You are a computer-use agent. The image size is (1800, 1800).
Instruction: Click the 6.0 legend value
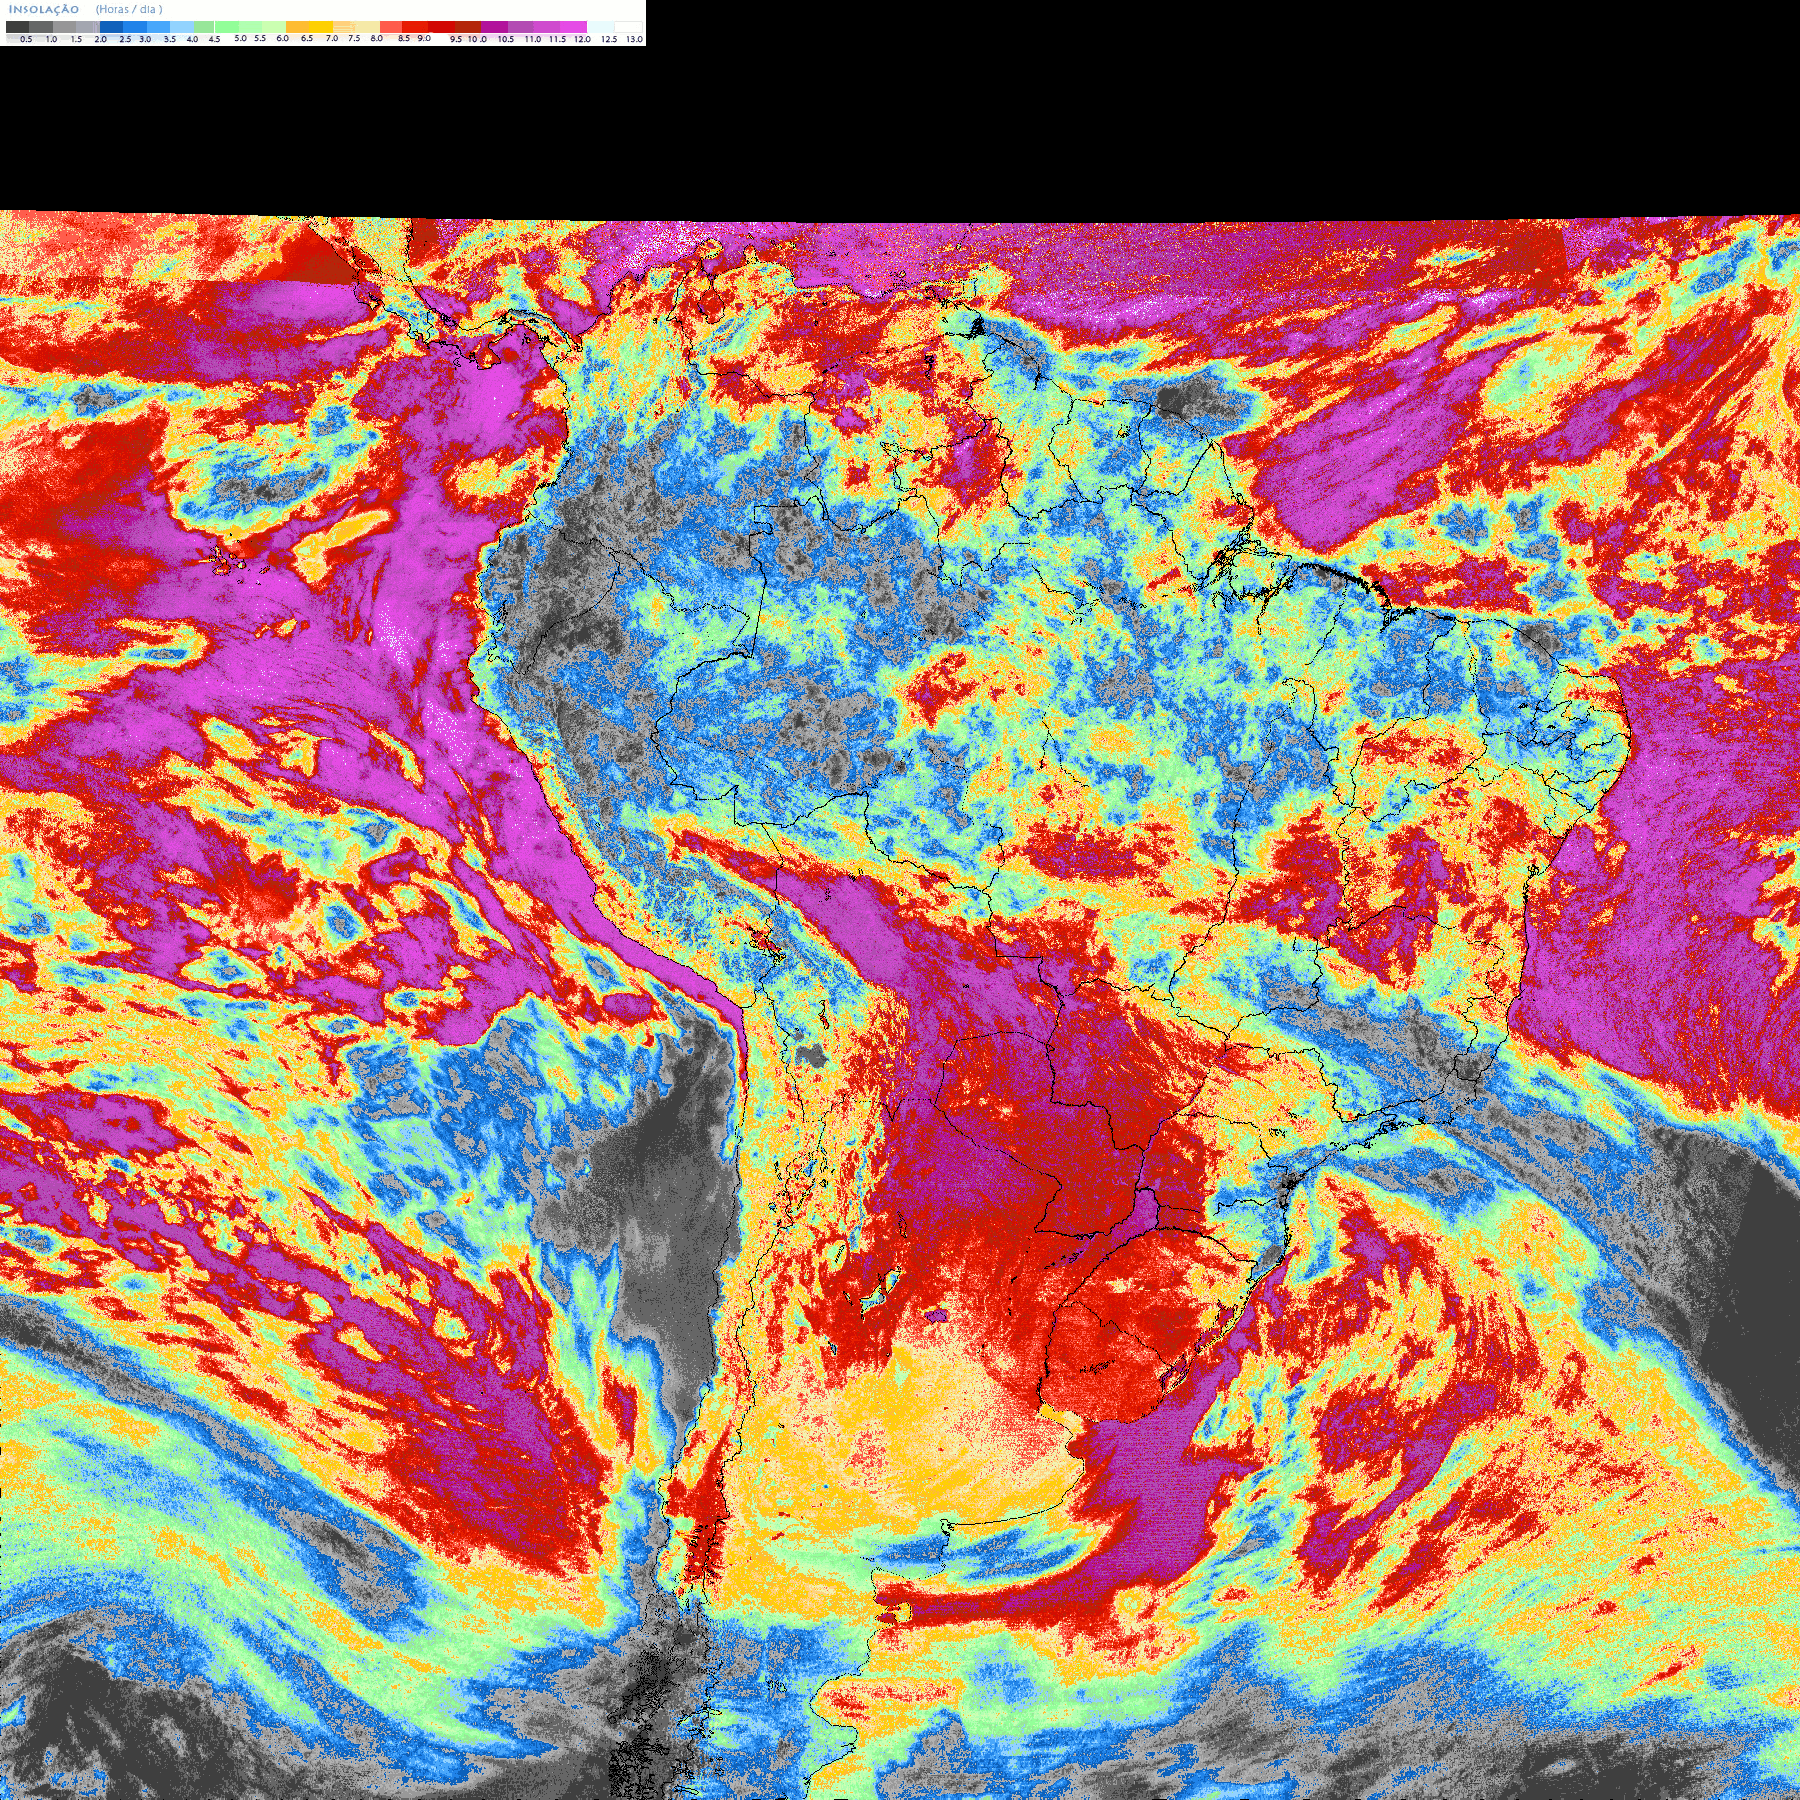point(283,38)
